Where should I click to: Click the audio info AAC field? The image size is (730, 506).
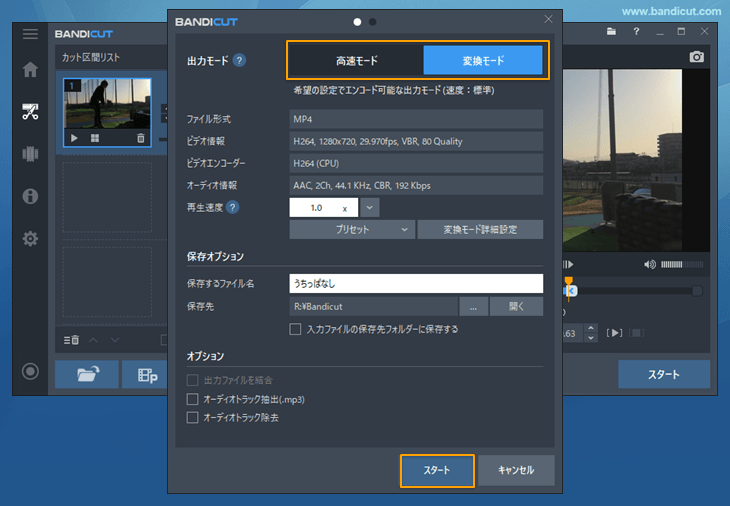tap(416, 185)
